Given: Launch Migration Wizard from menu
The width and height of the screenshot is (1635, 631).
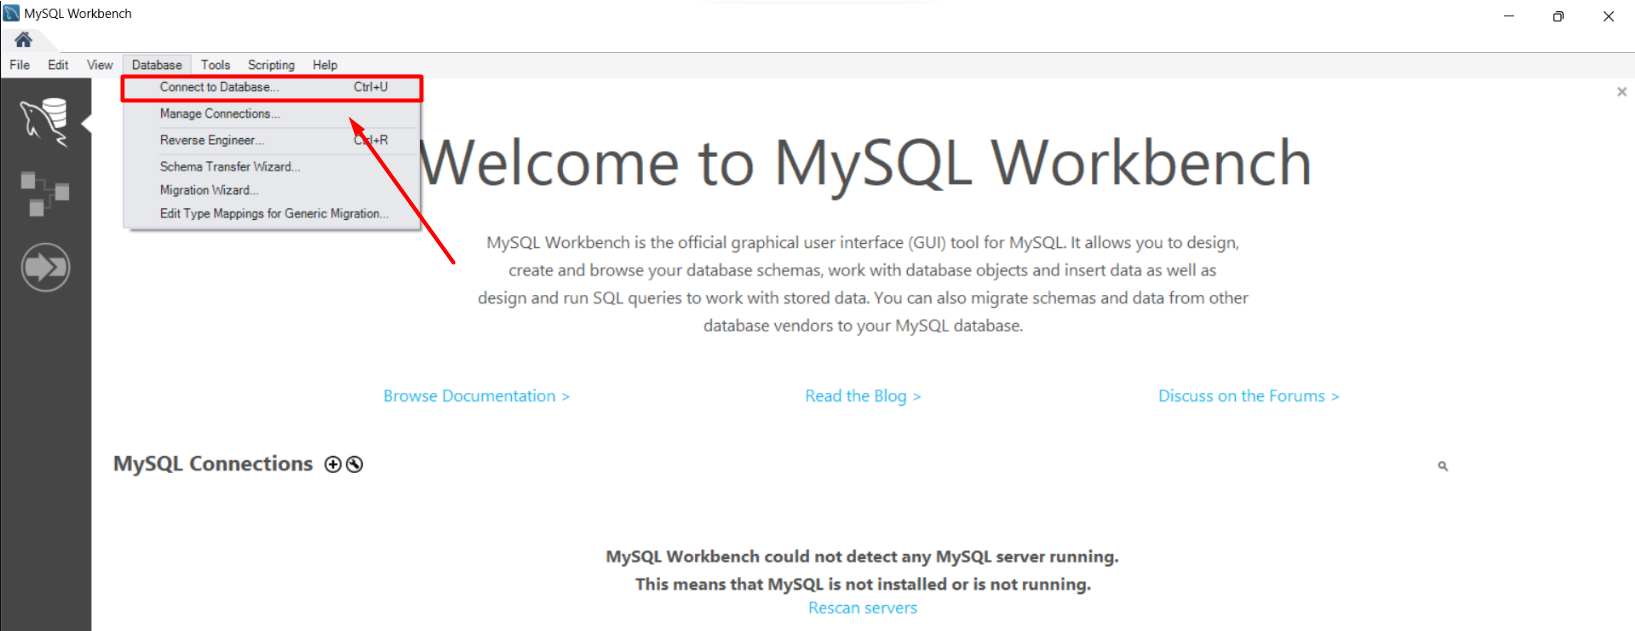Looking at the screenshot, I should click(272, 190).
